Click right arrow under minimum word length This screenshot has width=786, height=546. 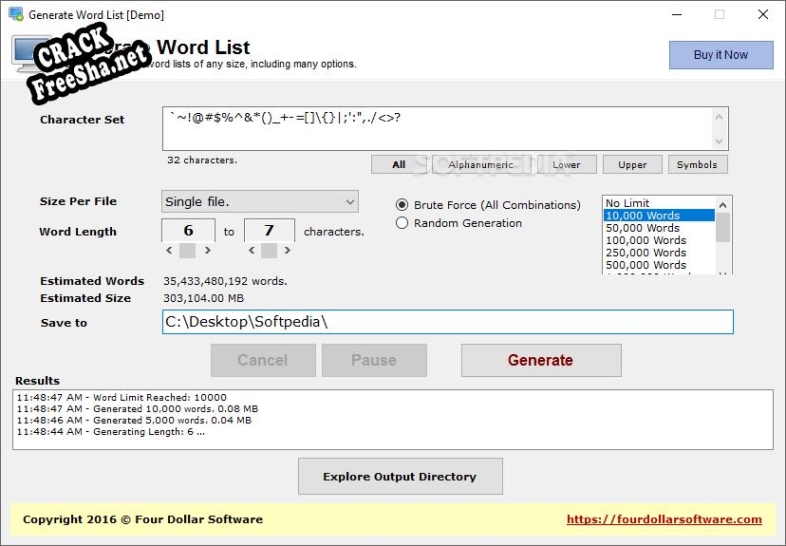pyautogui.click(x=207, y=251)
